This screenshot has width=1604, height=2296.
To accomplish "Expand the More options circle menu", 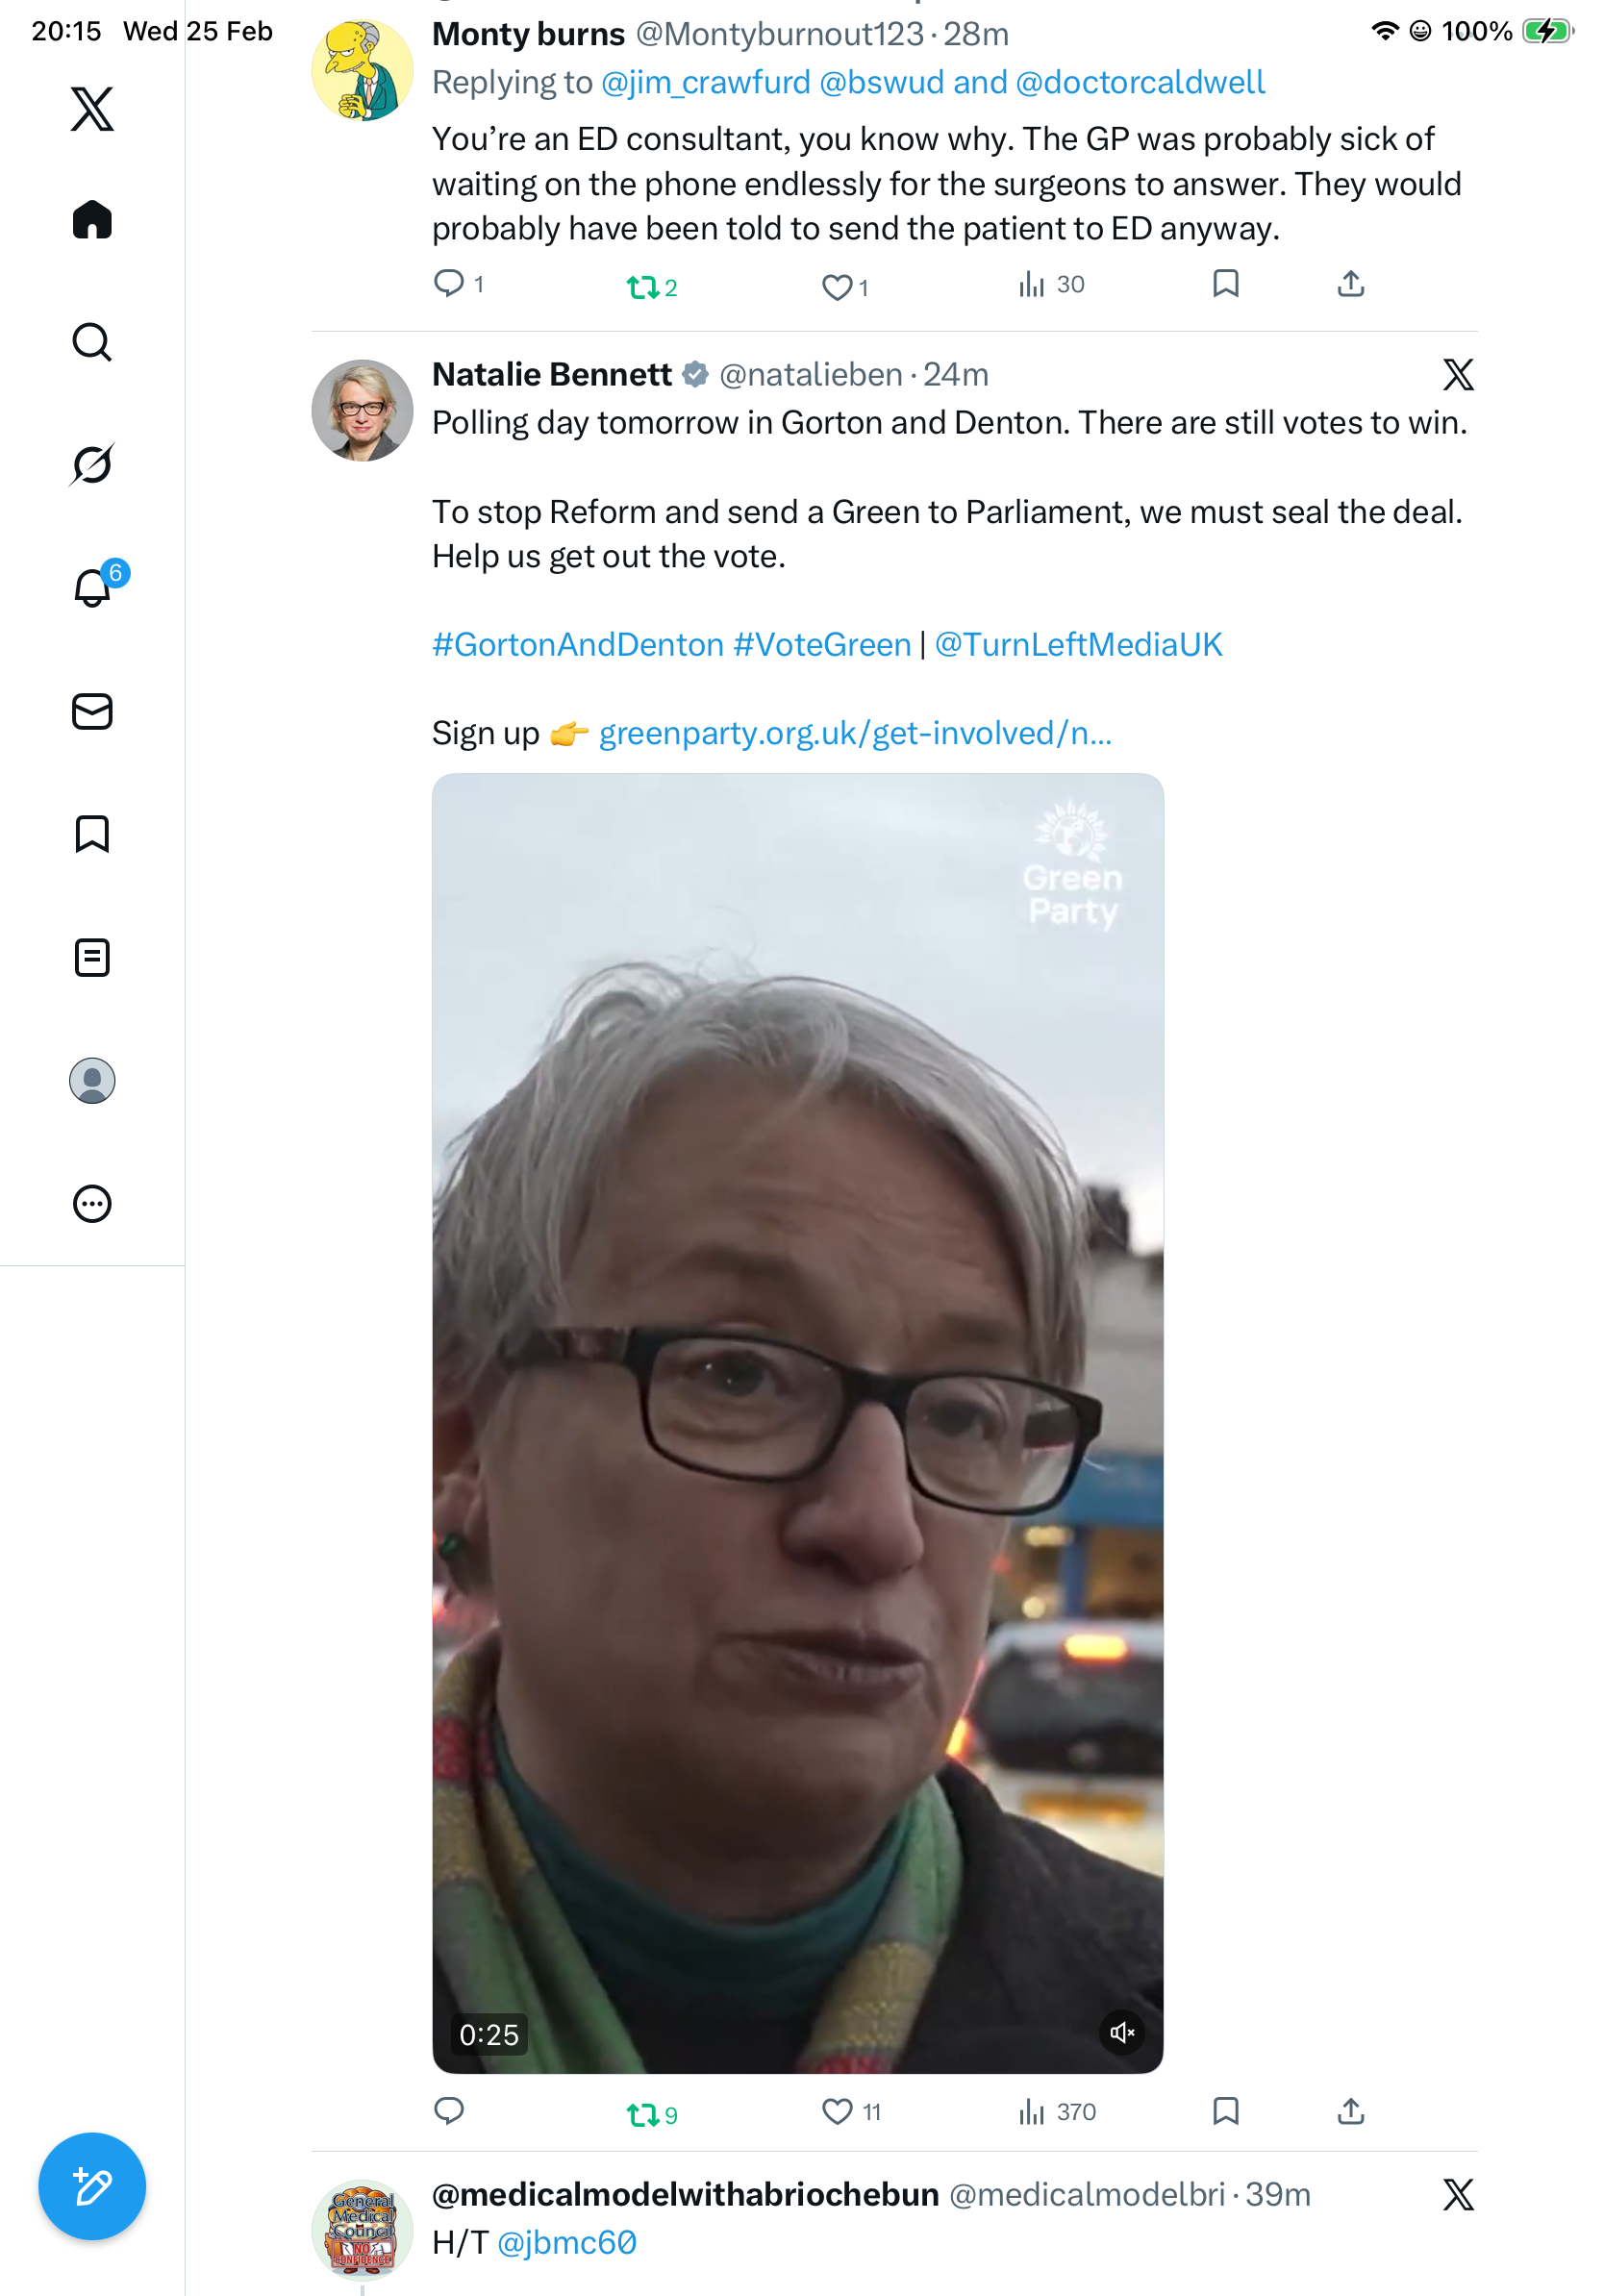I will [x=92, y=1204].
